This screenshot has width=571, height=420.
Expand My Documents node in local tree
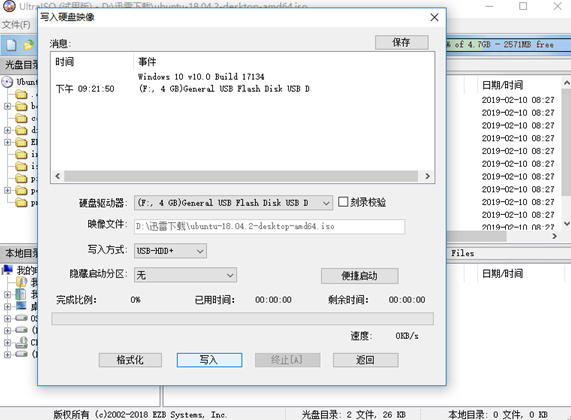pyautogui.click(x=7, y=294)
